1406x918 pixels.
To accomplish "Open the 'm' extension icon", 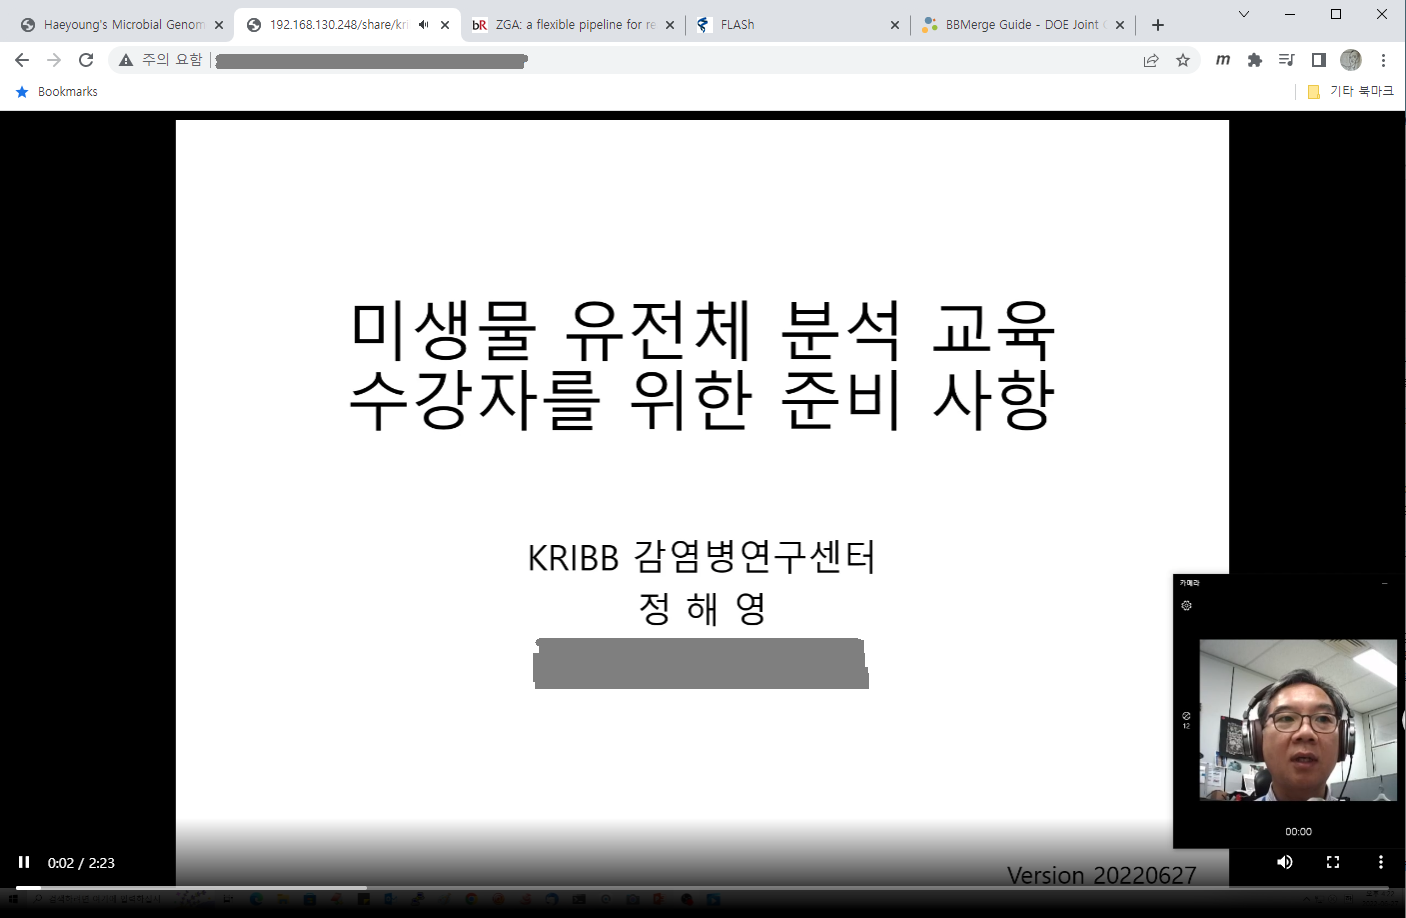I will (1223, 60).
